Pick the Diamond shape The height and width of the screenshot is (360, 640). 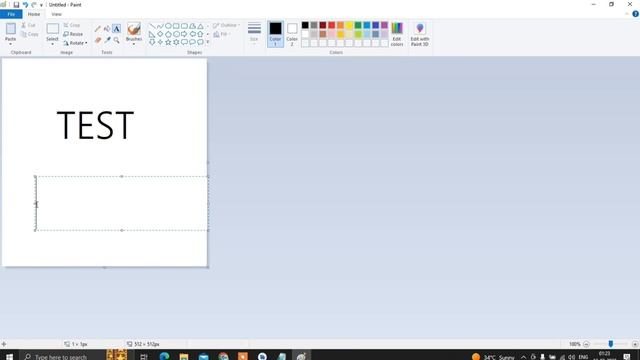click(160, 34)
